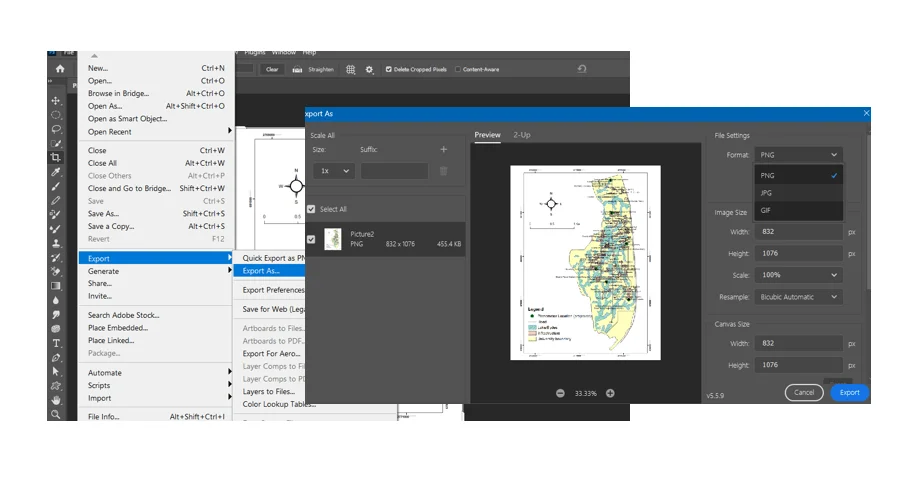The height and width of the screenshot is (480, 897).
Task: Open the 1x size dropdown
Action: tap(334, 171)
